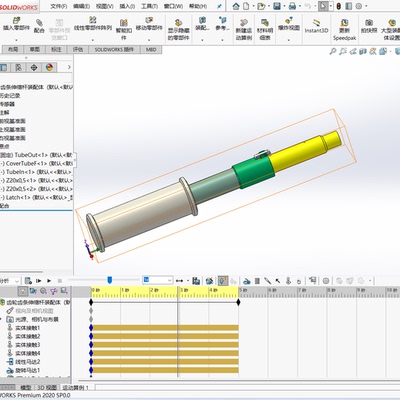The width and height of the screenshot is (400, 400).
Task: Toggle the autokey button in motion toolbar
Action: [223, 281]
